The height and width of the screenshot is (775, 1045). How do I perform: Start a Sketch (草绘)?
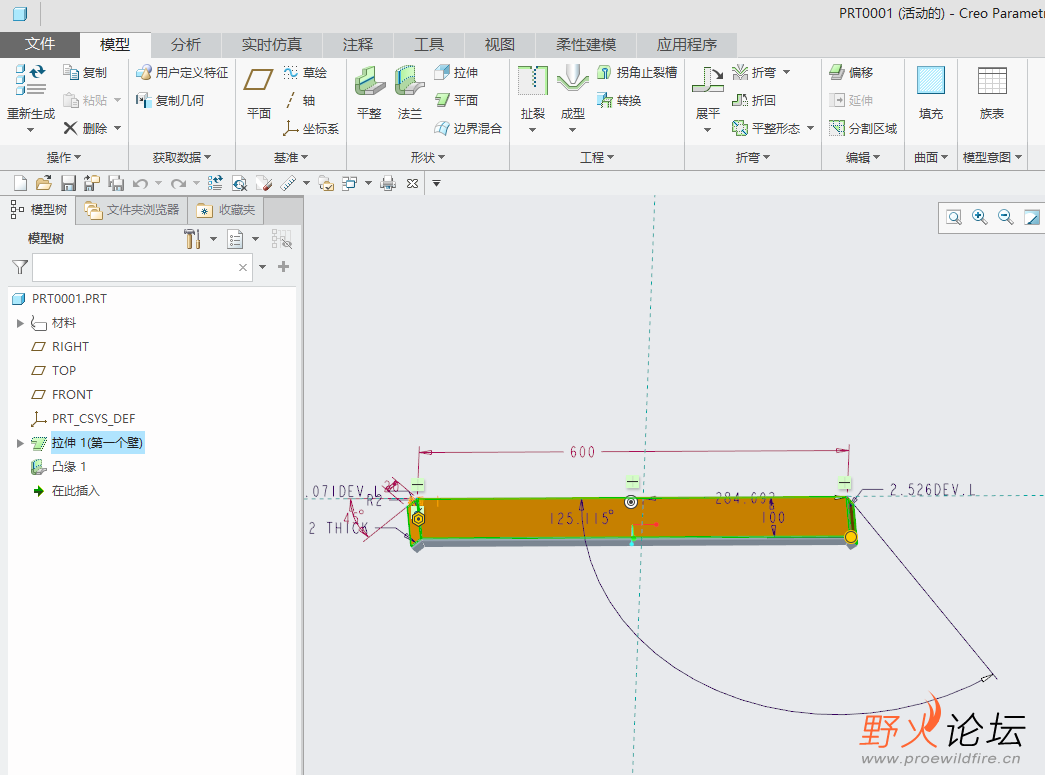pos(305,72)
